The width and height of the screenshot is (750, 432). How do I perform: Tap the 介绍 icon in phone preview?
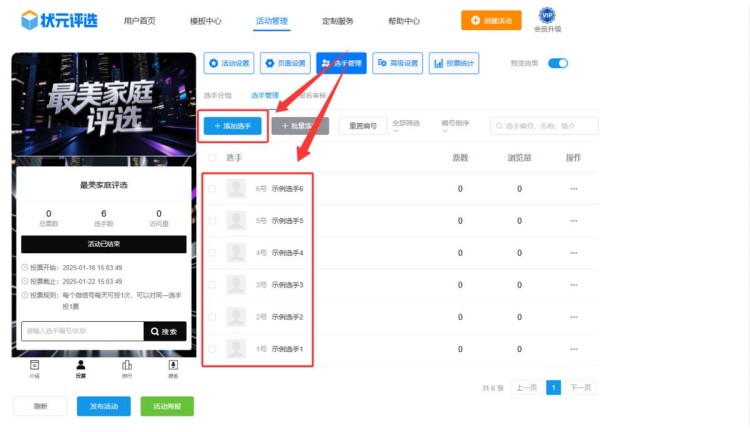pos(34,367)
